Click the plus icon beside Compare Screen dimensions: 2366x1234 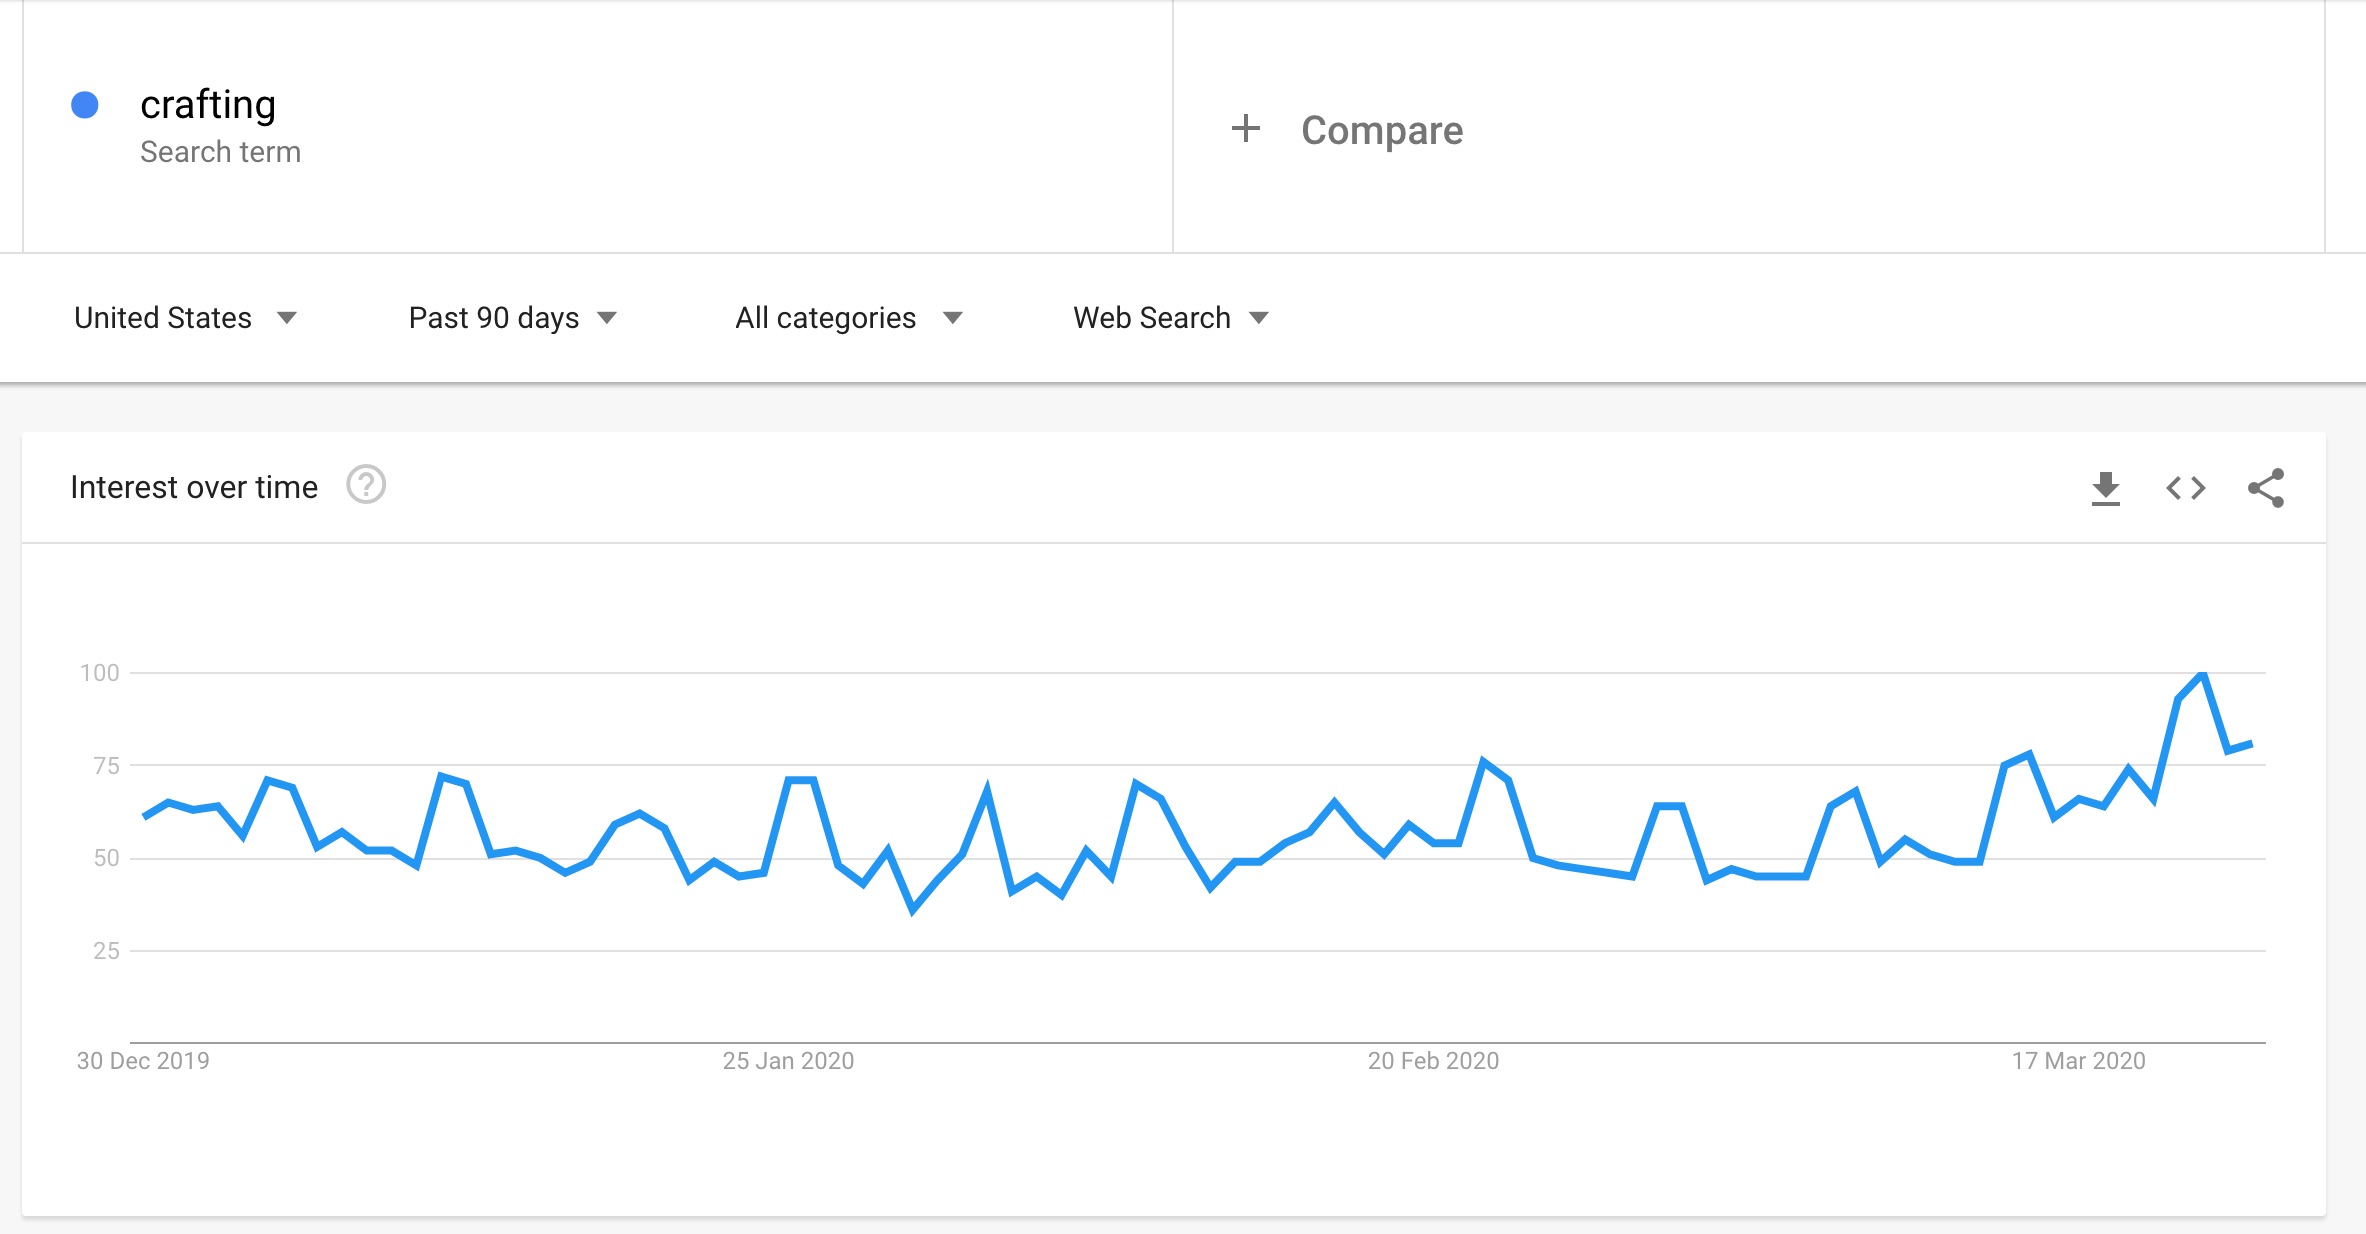point(1245,129)
